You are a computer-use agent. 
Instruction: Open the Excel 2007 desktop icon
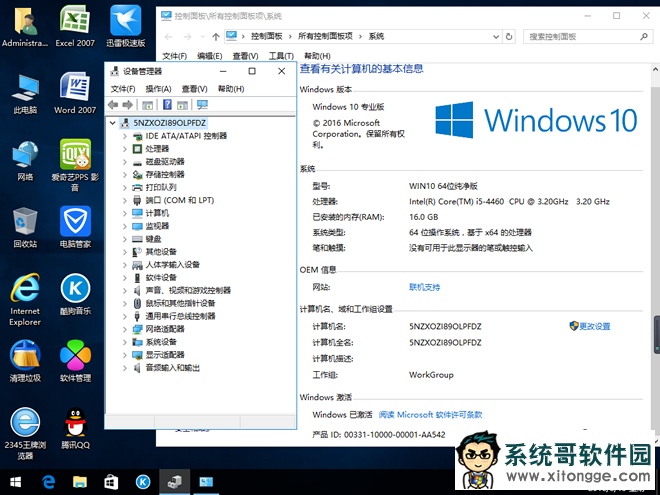(75, 27)
